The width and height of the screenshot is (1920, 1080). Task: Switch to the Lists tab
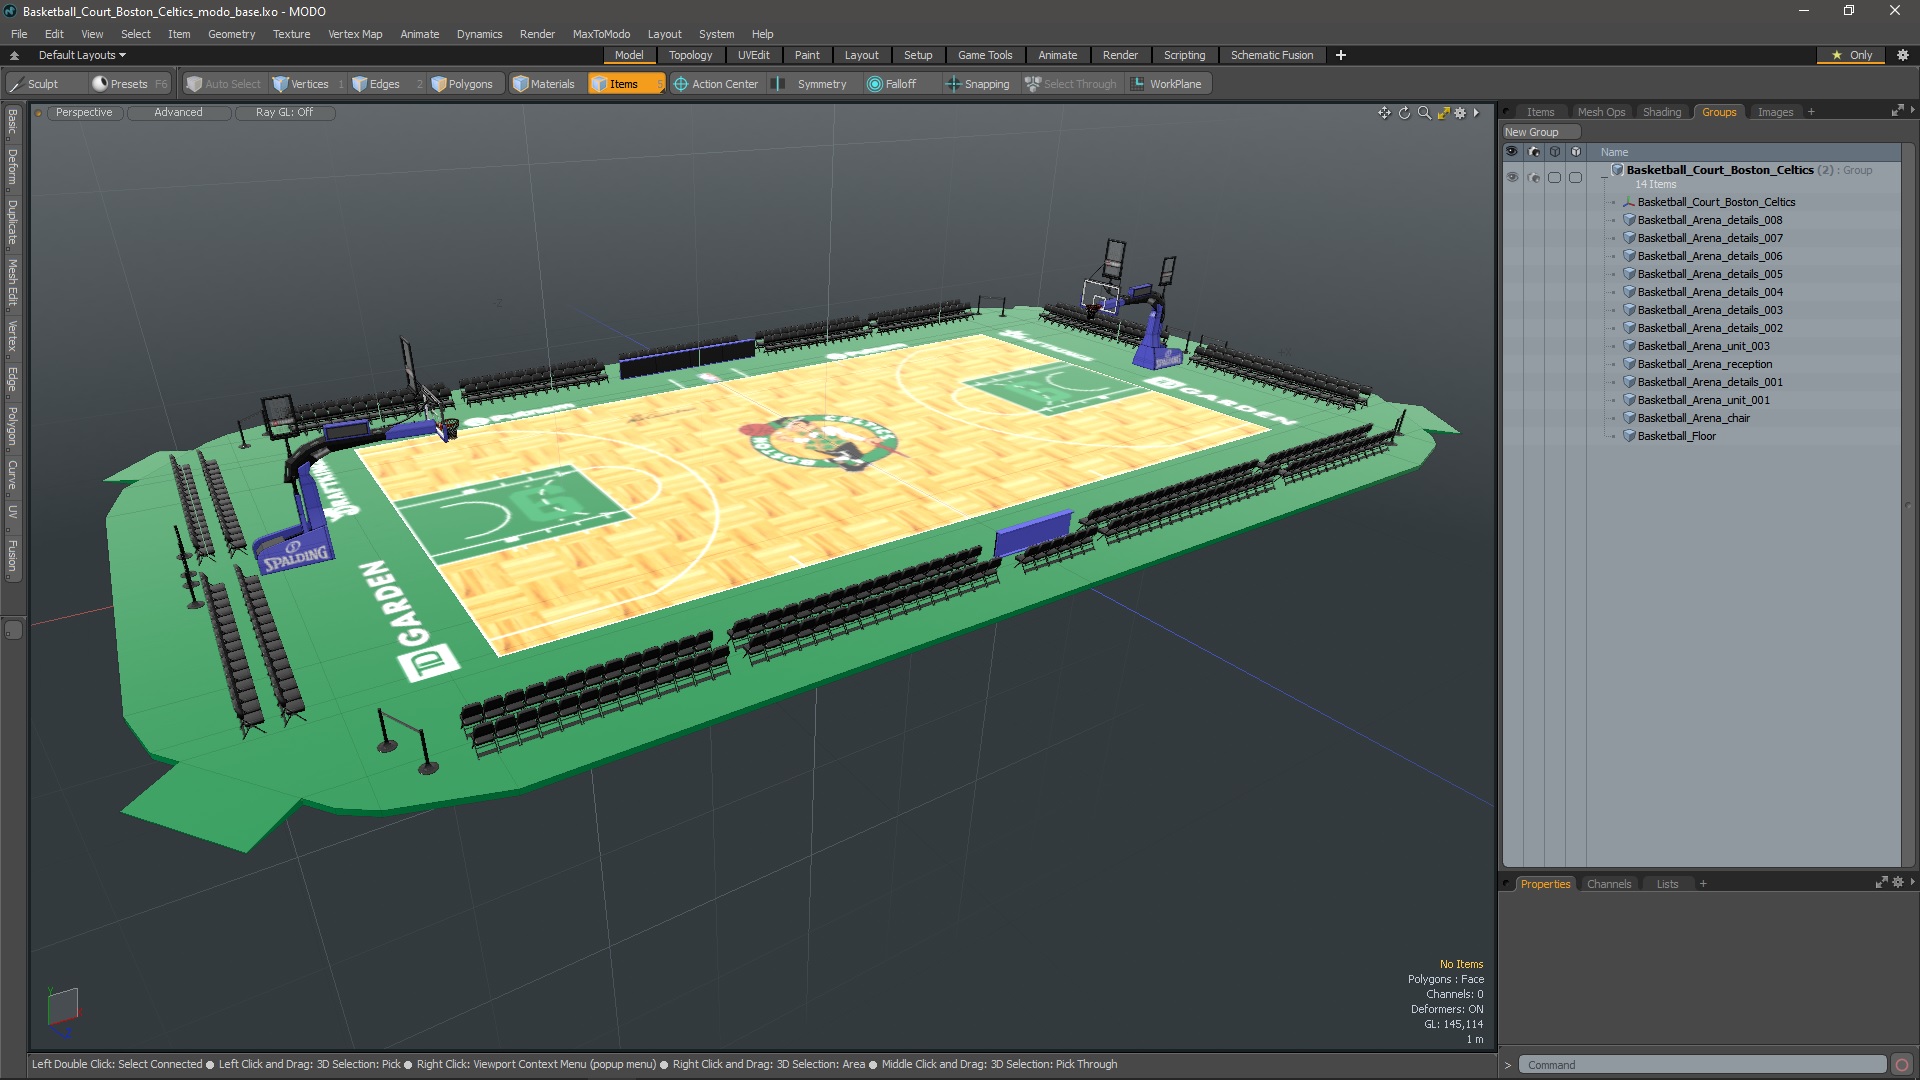(1667, 884)
